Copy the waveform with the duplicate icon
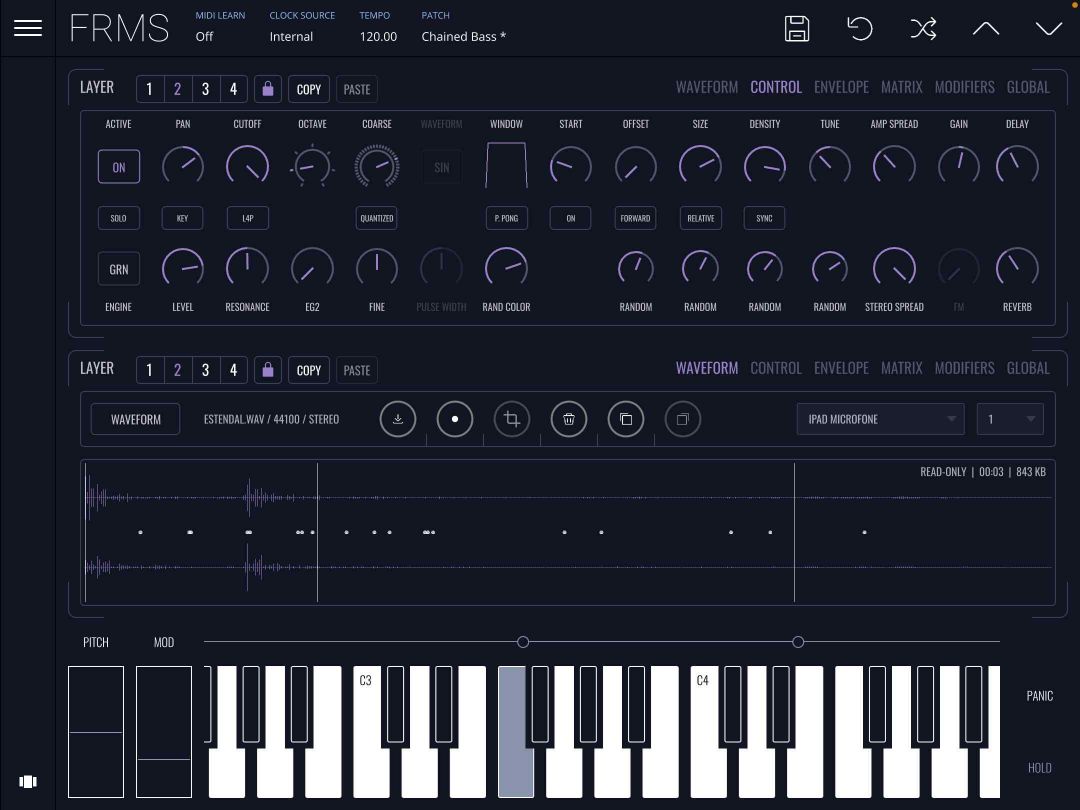Viewport: 1080px width, 810px height. tap(626, 419)
